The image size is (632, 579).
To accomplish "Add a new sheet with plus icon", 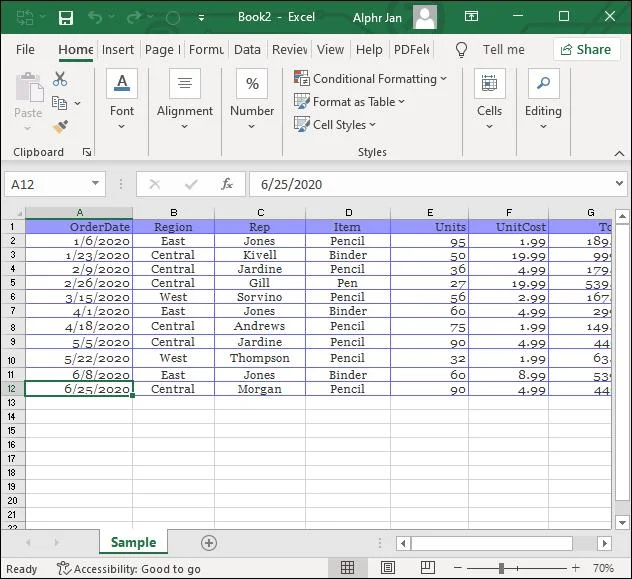I will [209, 543].
